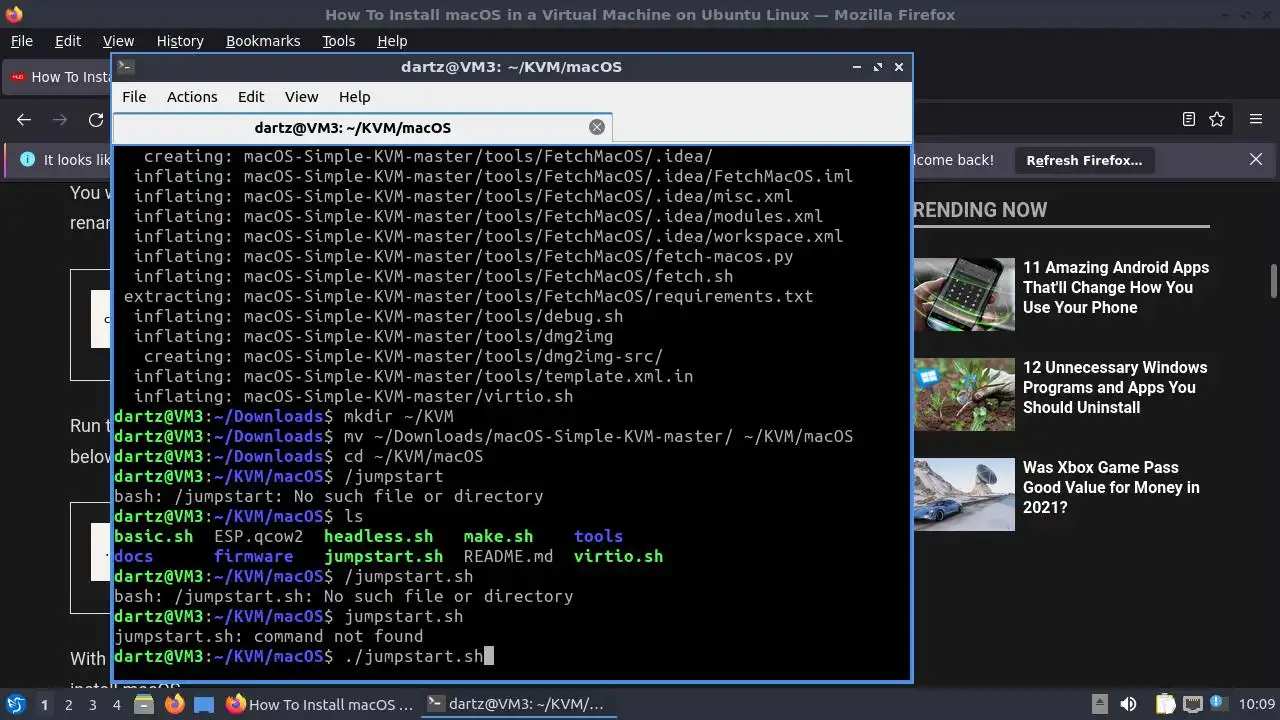Reload the page in Firefox
Image resolution: width=1280 pixels, height=720 pixels.
[x=96, y=119]
